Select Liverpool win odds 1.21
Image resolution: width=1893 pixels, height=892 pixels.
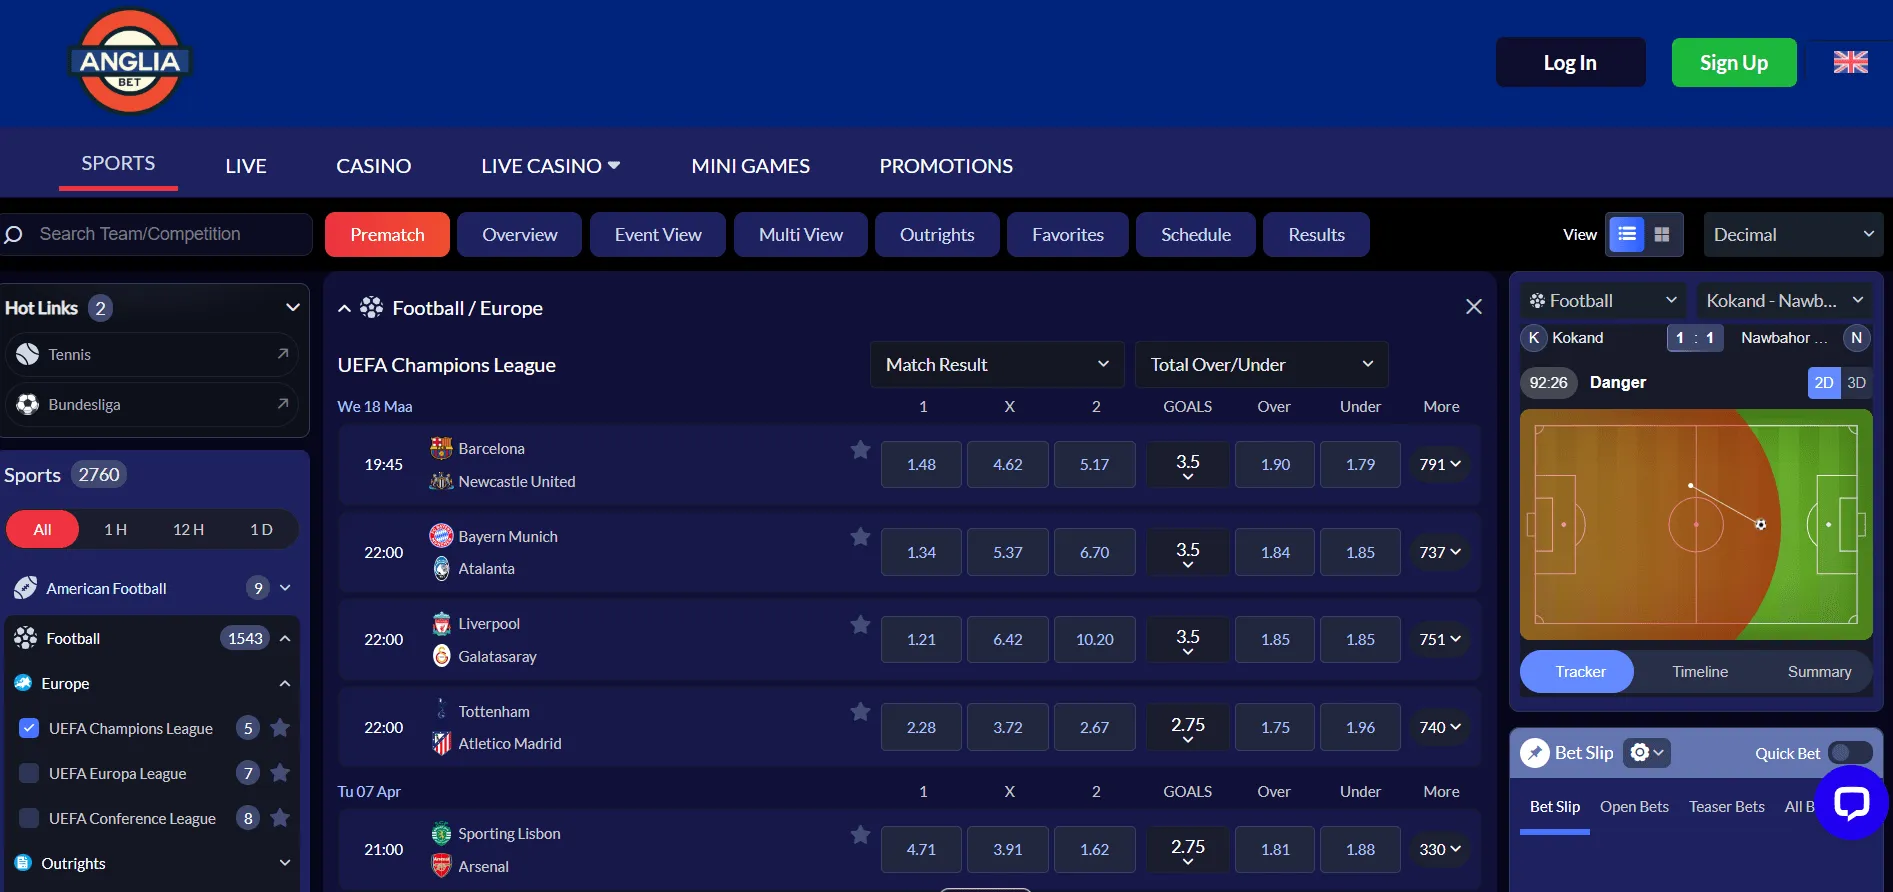921,640
